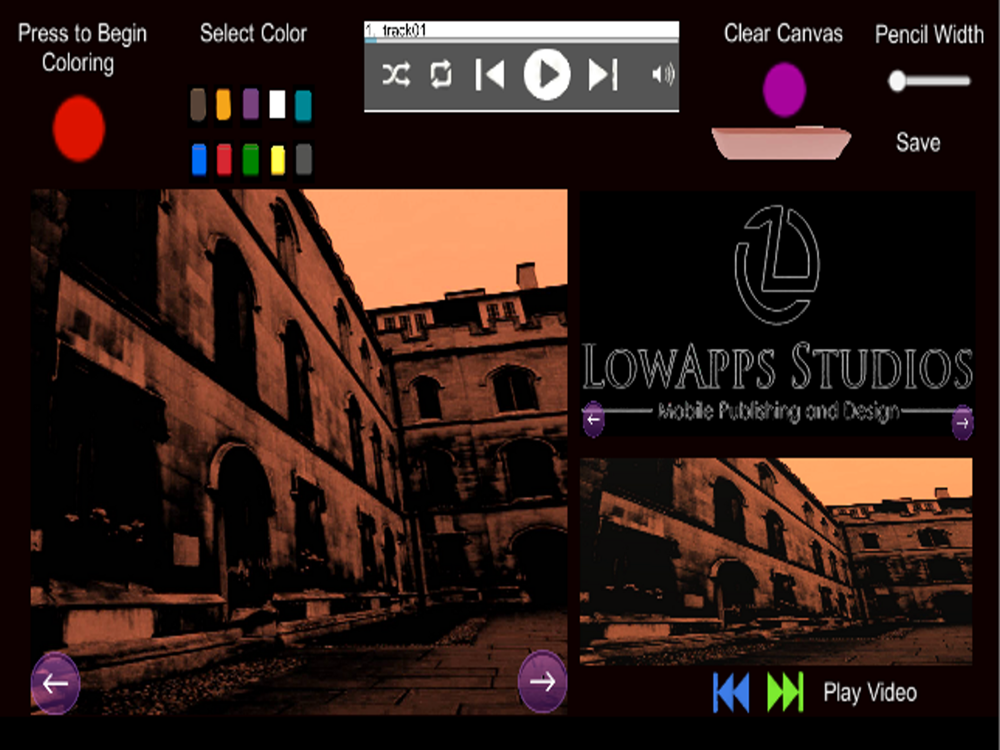
Task: Open the LowApps Studios logo banner
Action: 777,314
